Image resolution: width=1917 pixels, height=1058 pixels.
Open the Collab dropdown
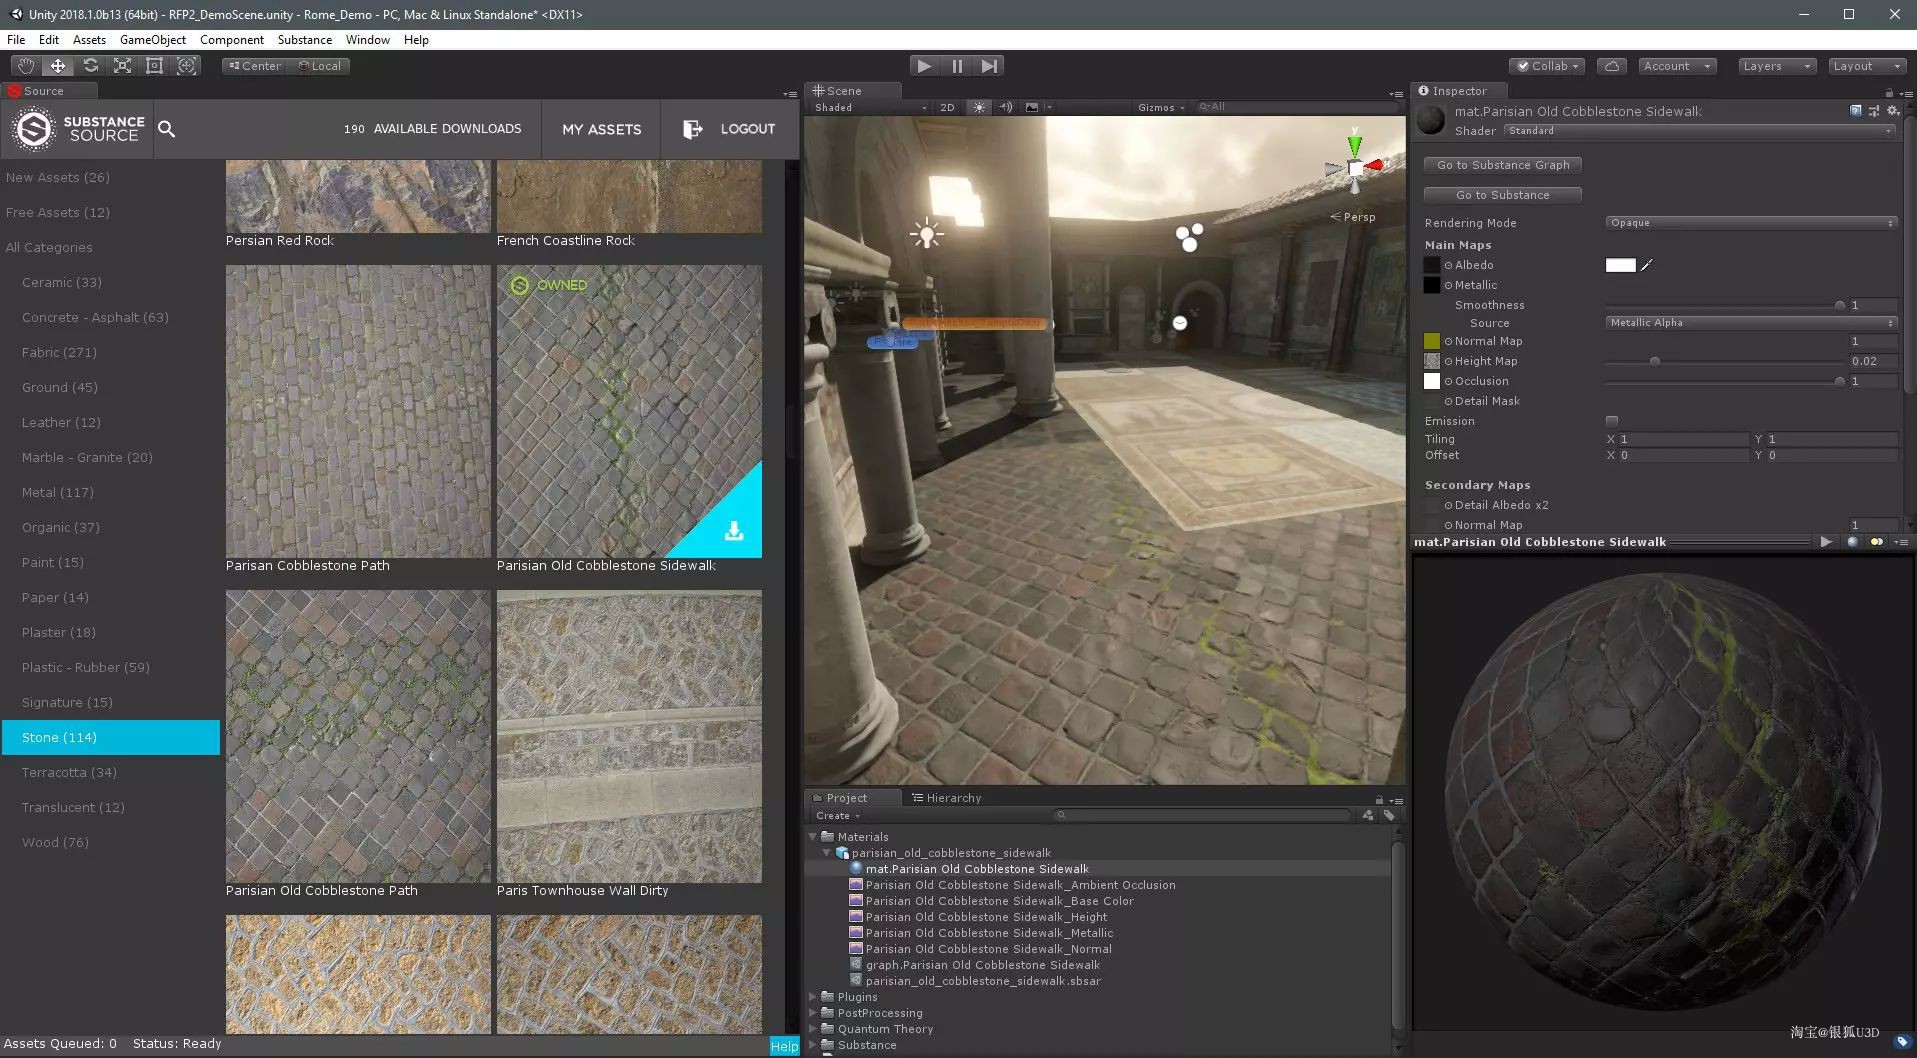tap(1547, 66)
